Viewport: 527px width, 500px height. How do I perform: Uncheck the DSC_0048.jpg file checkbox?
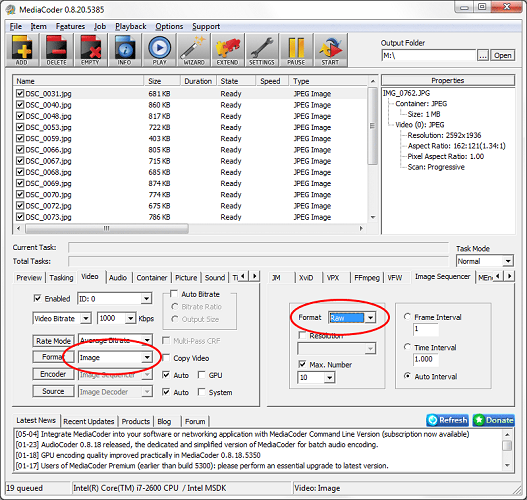point(20,116)
